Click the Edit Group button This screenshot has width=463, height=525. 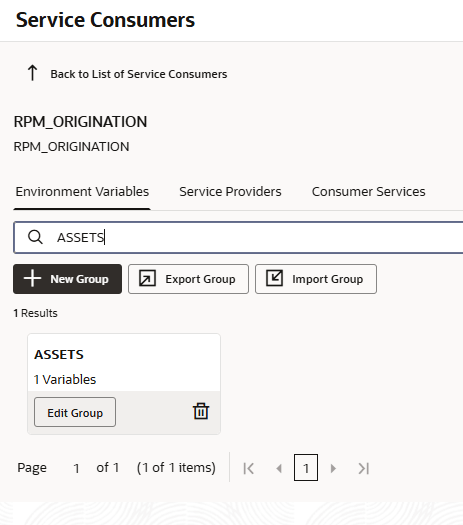coord(75,412)
